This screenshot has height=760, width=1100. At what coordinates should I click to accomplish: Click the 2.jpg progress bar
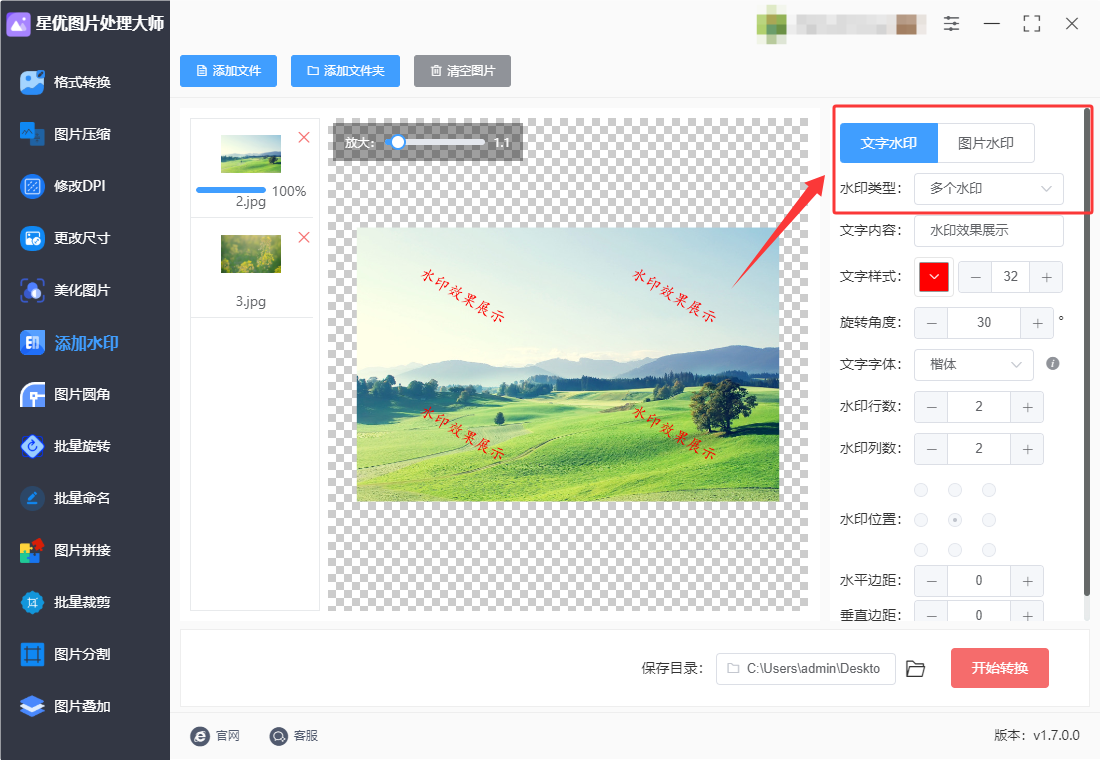click(231, 190)
